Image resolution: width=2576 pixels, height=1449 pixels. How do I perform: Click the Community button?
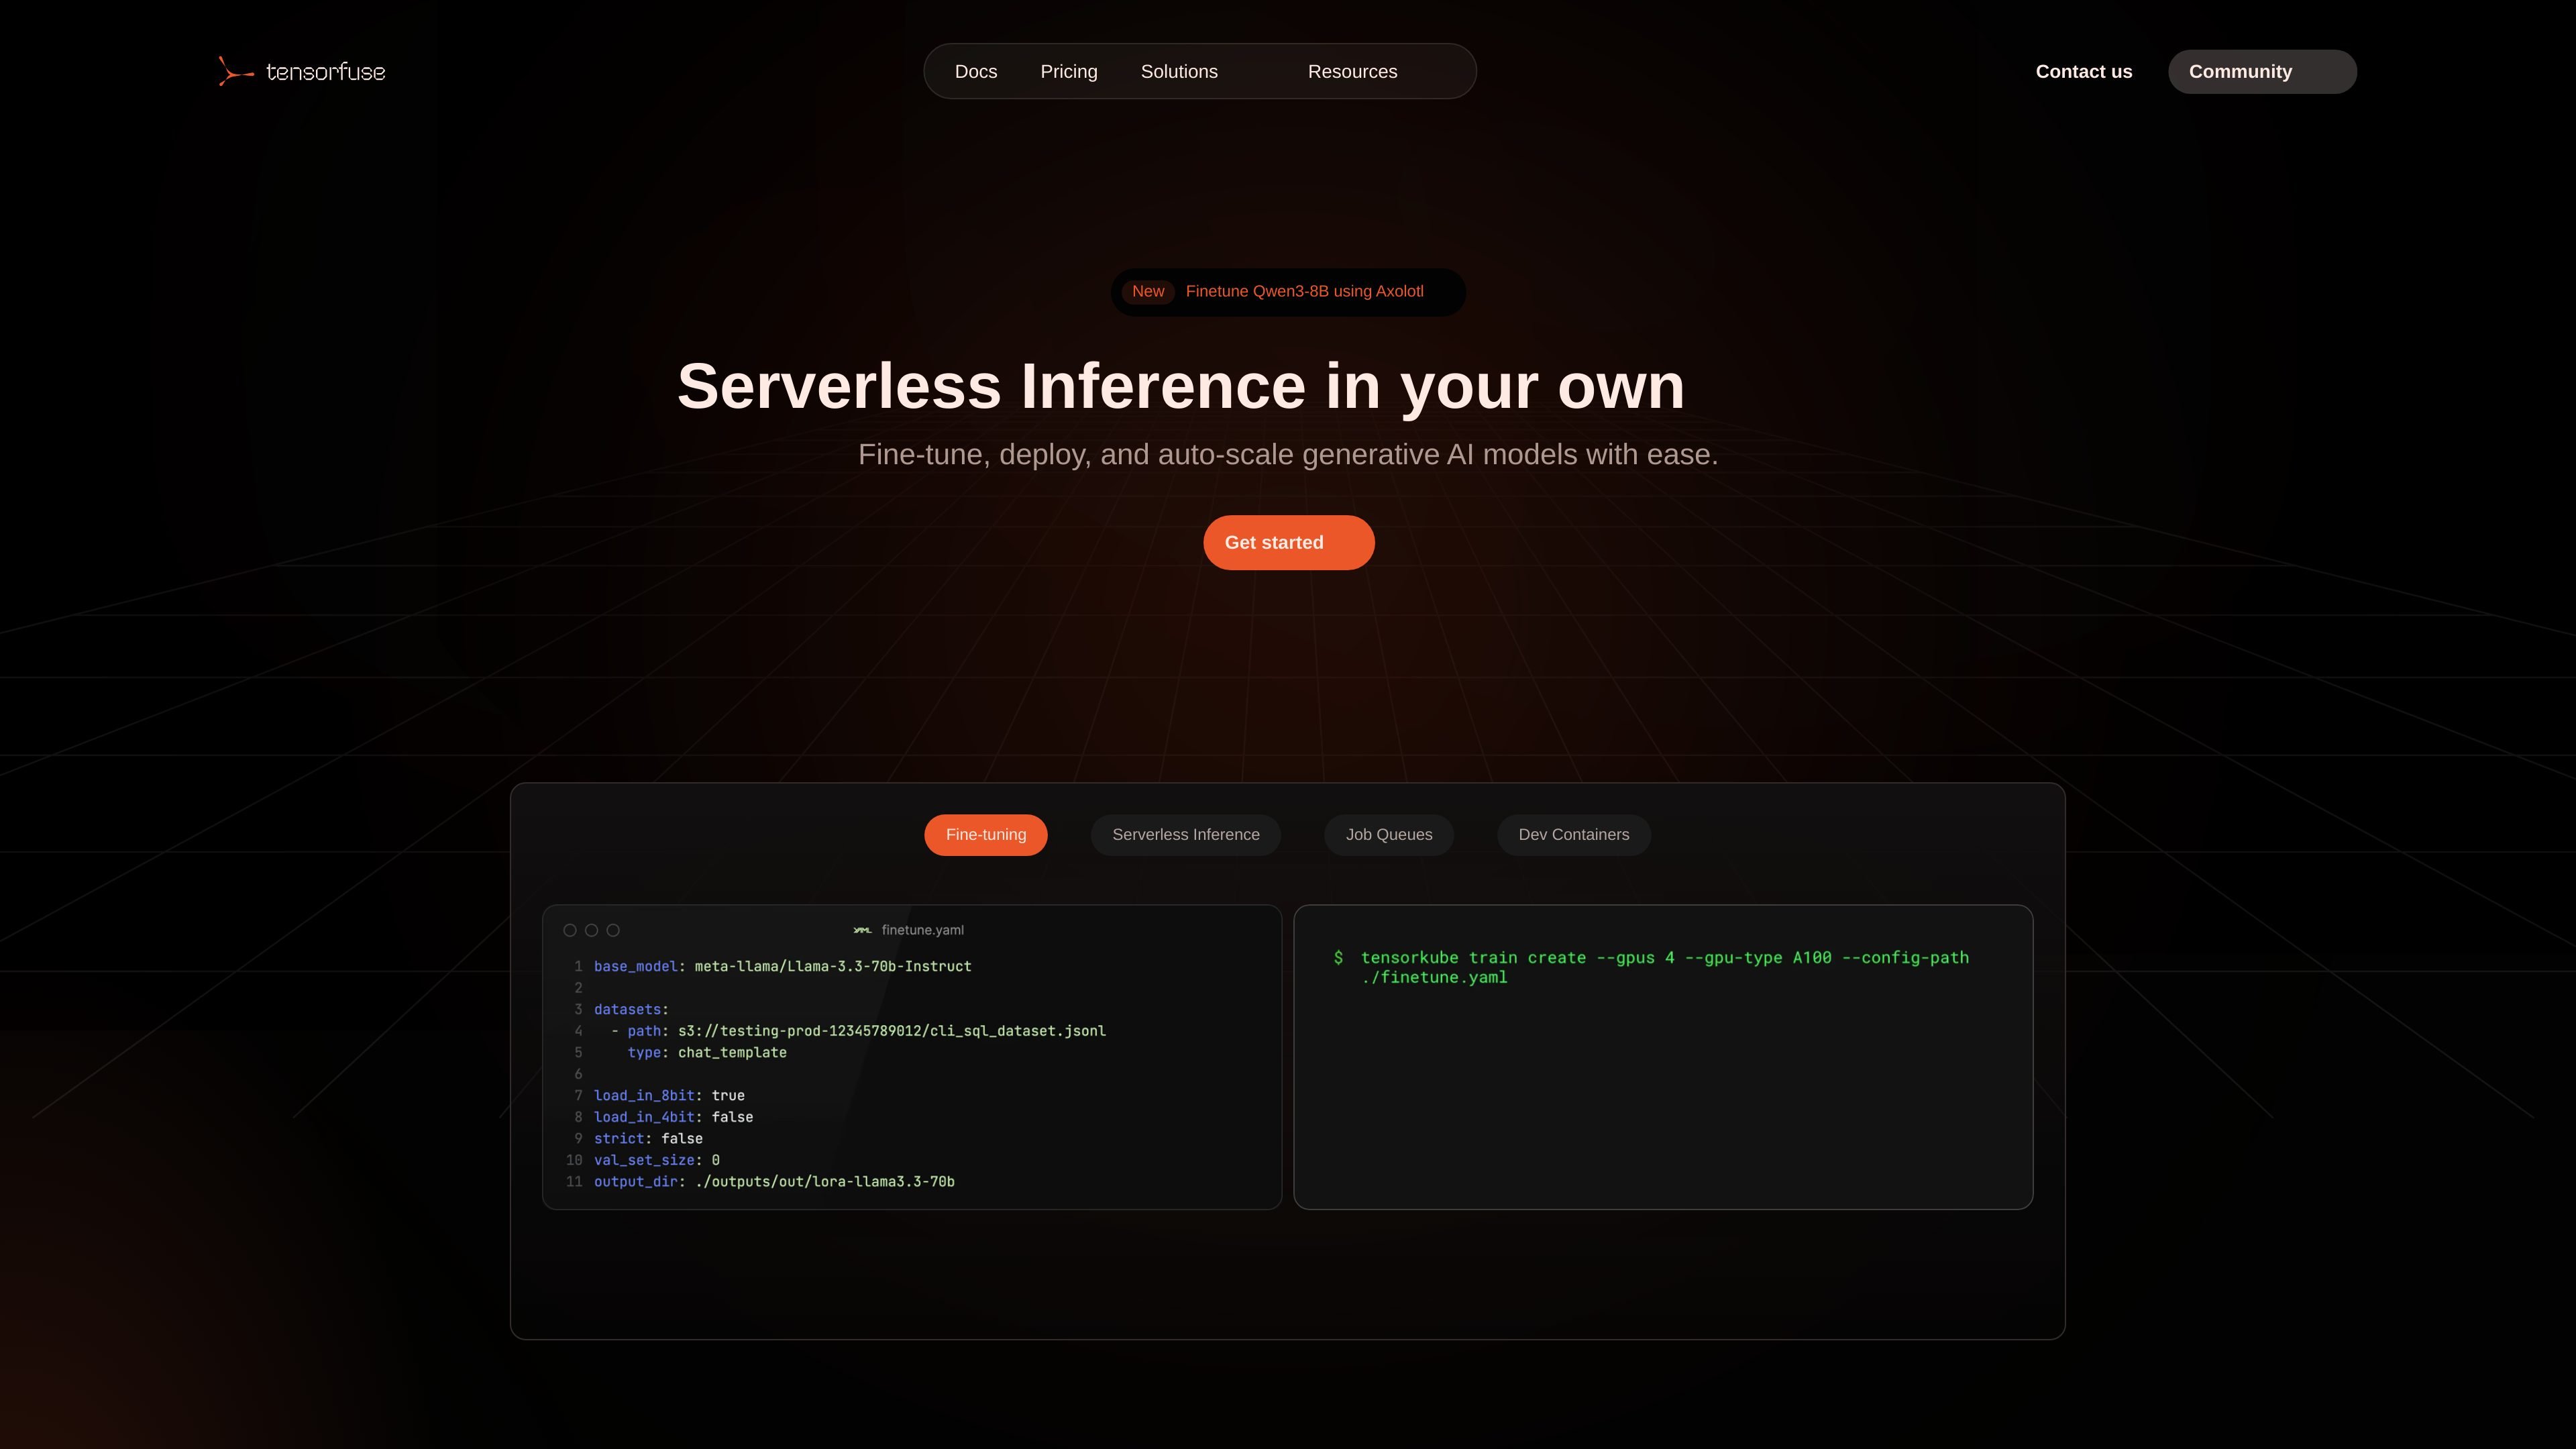click(x=2262, y=72)
